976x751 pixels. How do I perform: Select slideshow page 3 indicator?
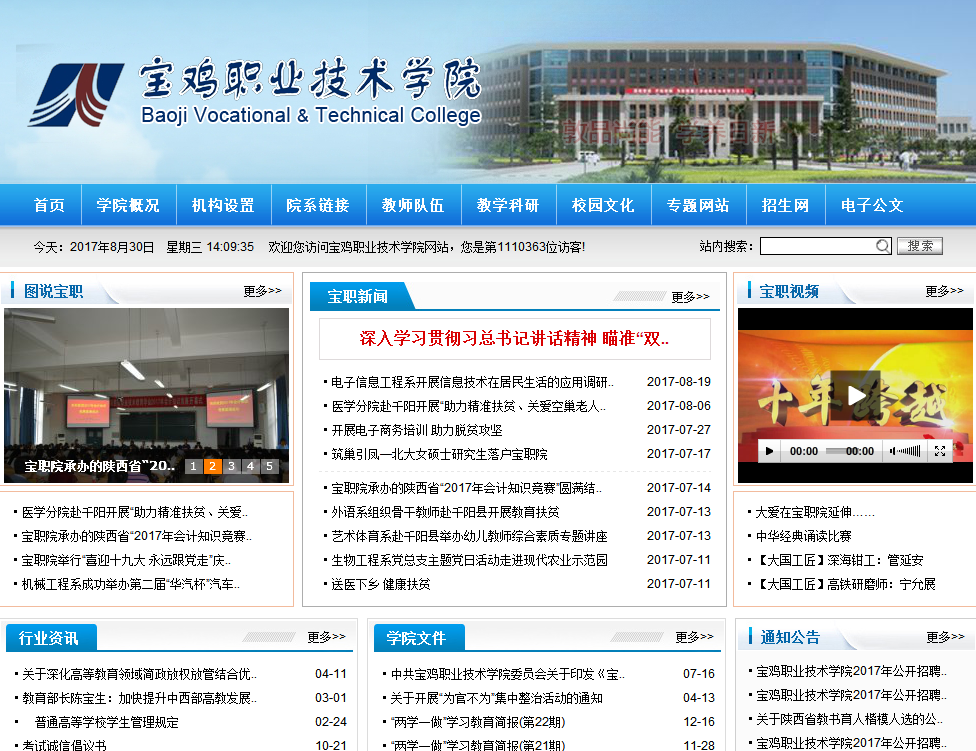(231, 466)
